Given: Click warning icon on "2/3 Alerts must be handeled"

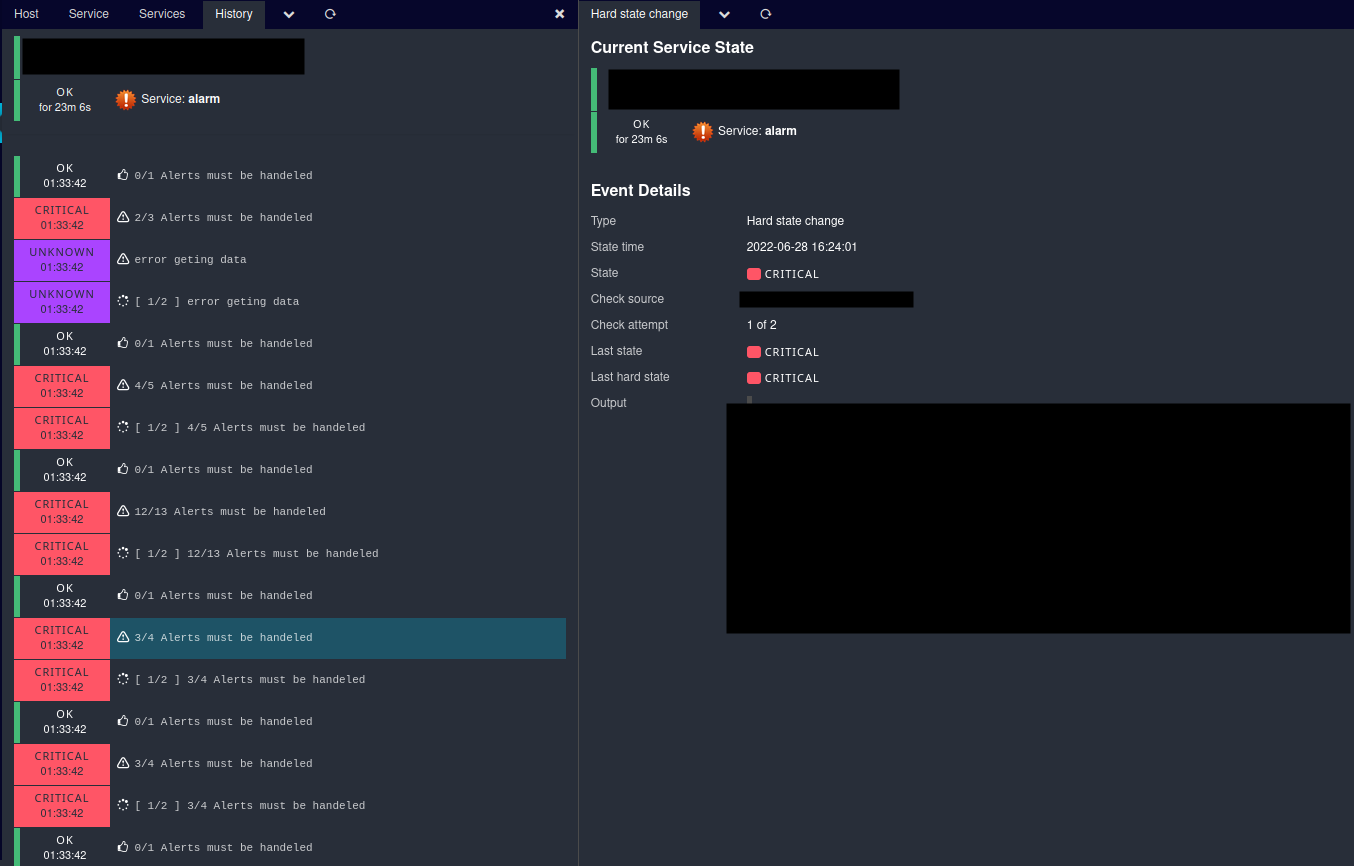Looking at the screenshot, I should [123, 217].
